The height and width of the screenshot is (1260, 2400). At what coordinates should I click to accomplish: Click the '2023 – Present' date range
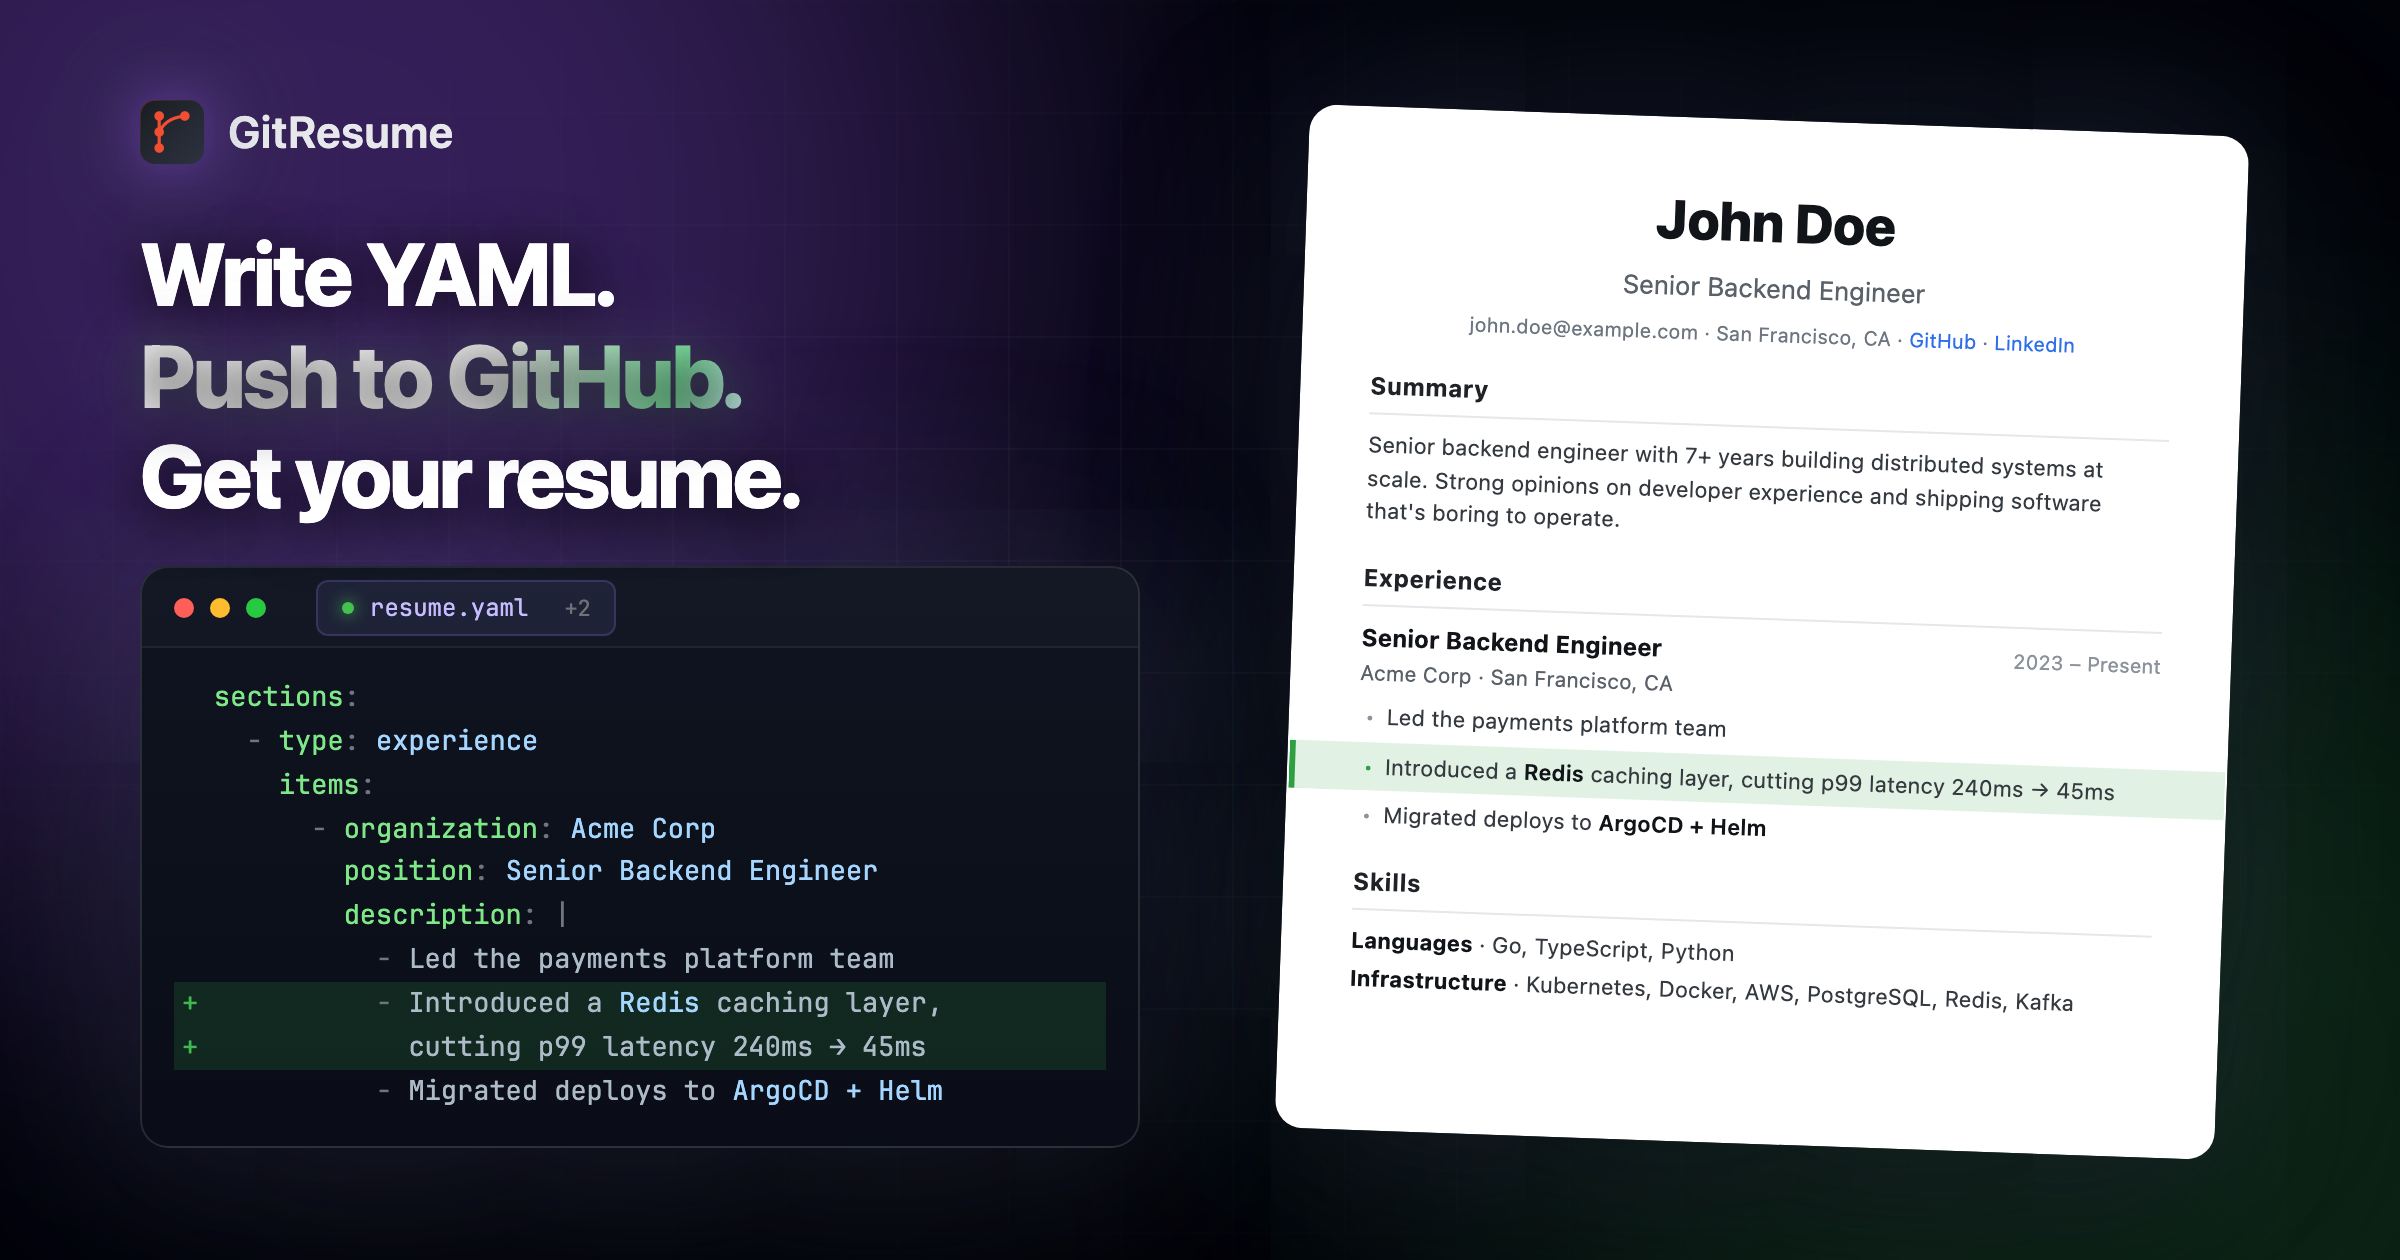point(2086,664)
